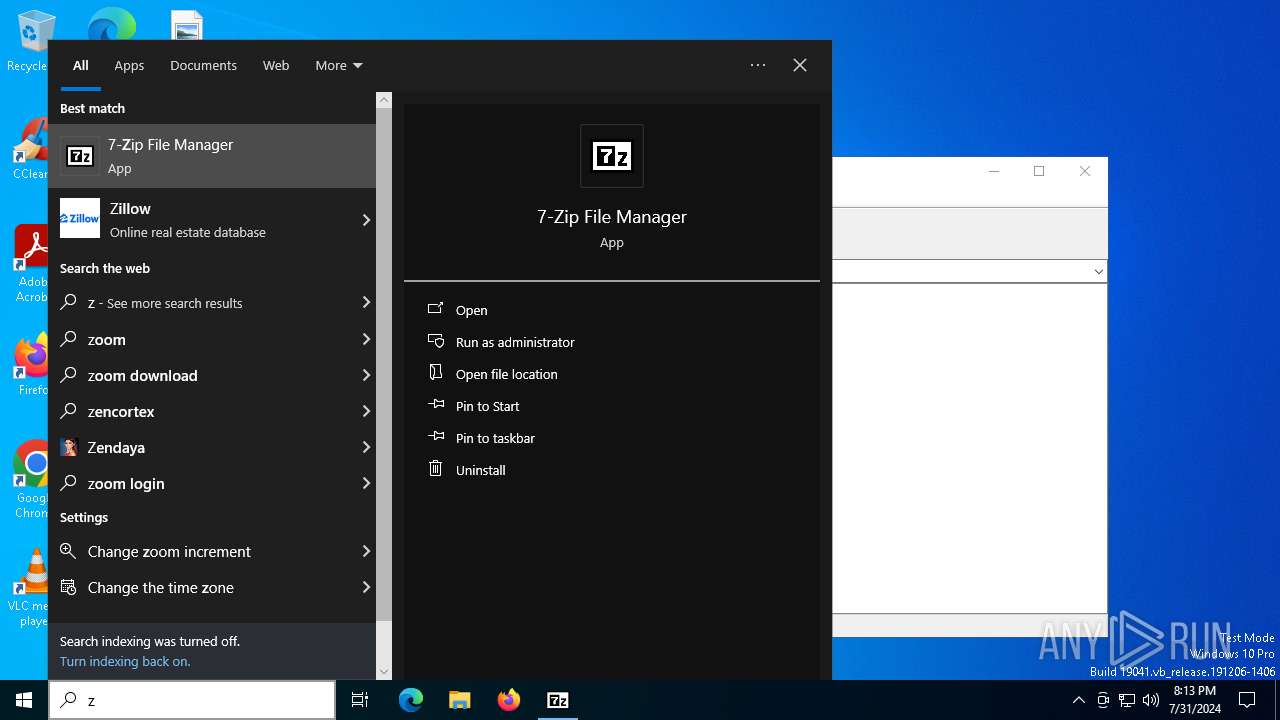Image resolution: width=1280 pixels, height=720 pixels.
Task: Switch to the All search tab
Action: pyautogui.click(x=81, y=65)
